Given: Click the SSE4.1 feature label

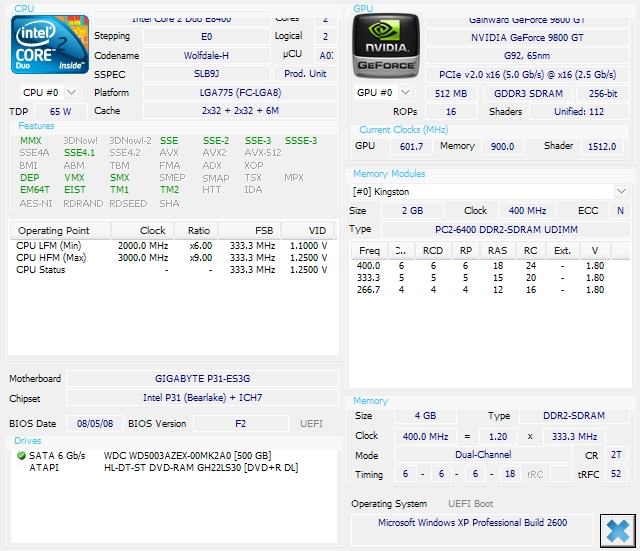Looking at the screenshot, I should 79,153.
